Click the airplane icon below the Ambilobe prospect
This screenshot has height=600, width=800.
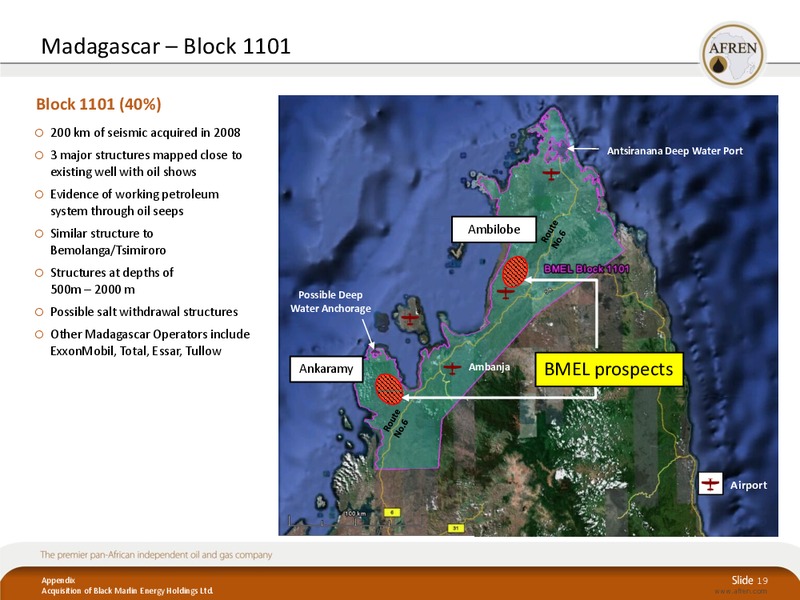click(x=506, y=293)
